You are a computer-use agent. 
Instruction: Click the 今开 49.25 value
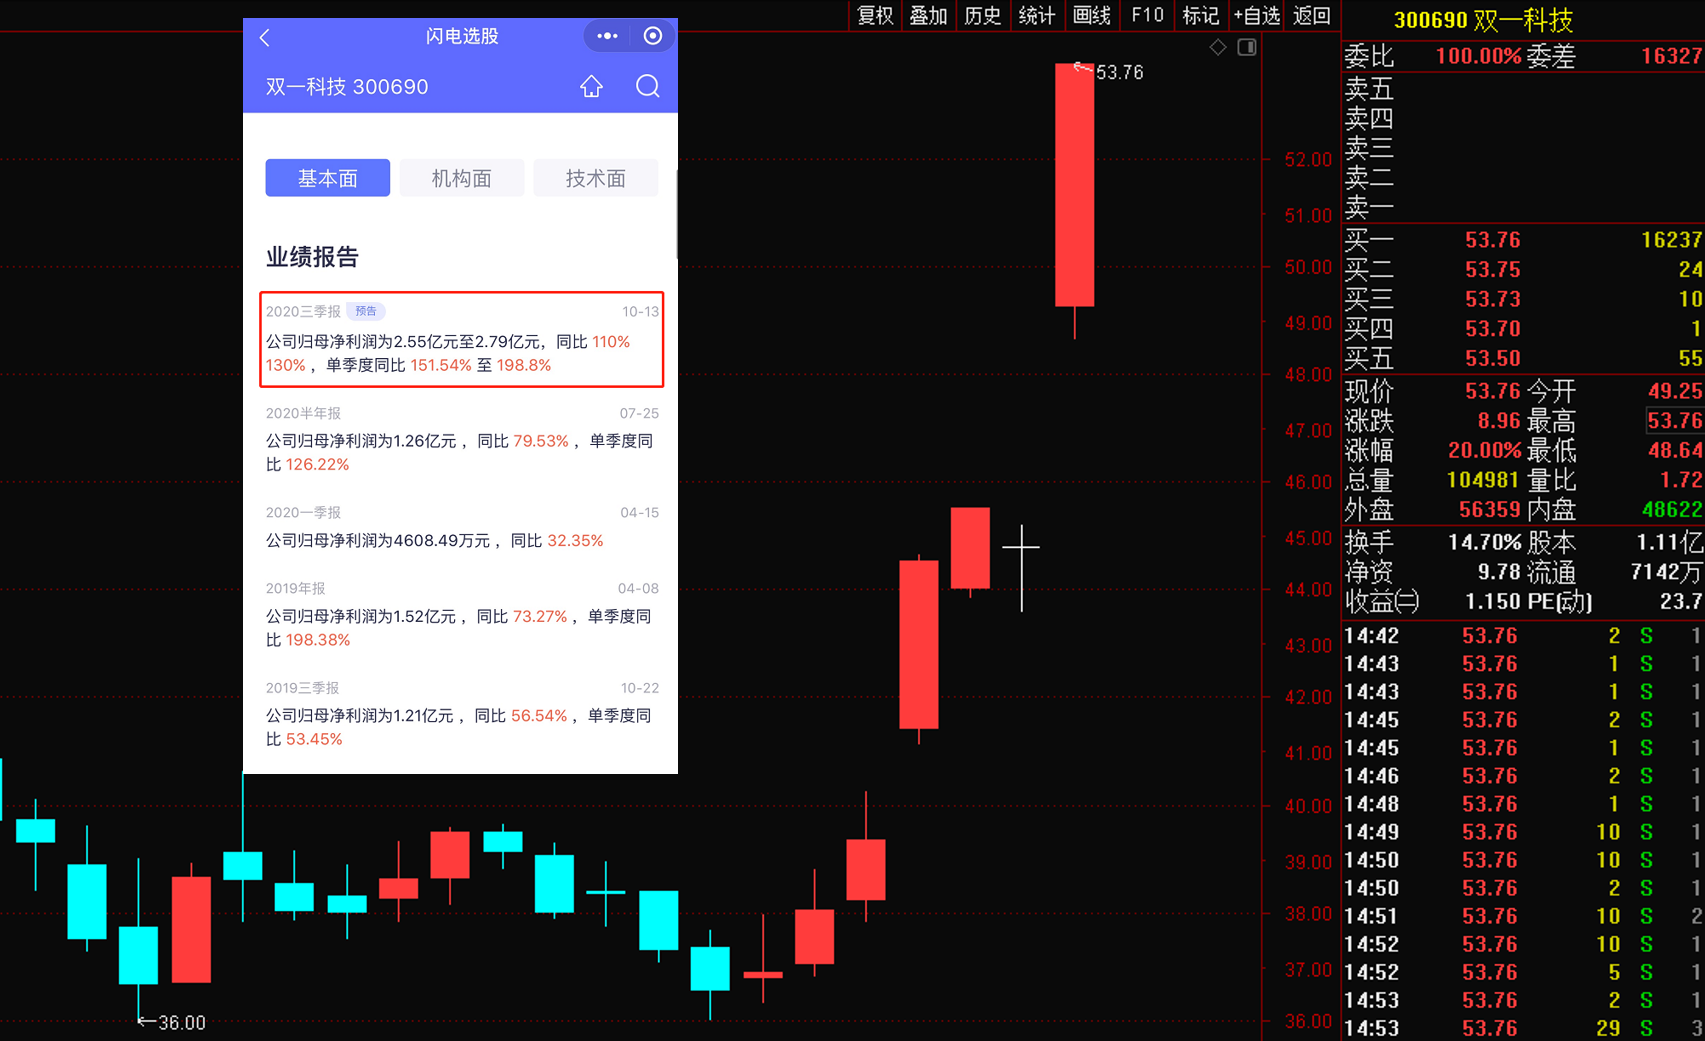coord(1675,391)
